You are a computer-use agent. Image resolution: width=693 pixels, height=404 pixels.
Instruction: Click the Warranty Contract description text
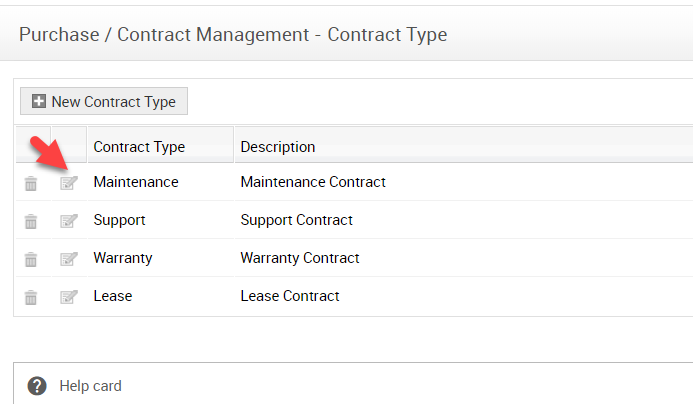[300, 258]
